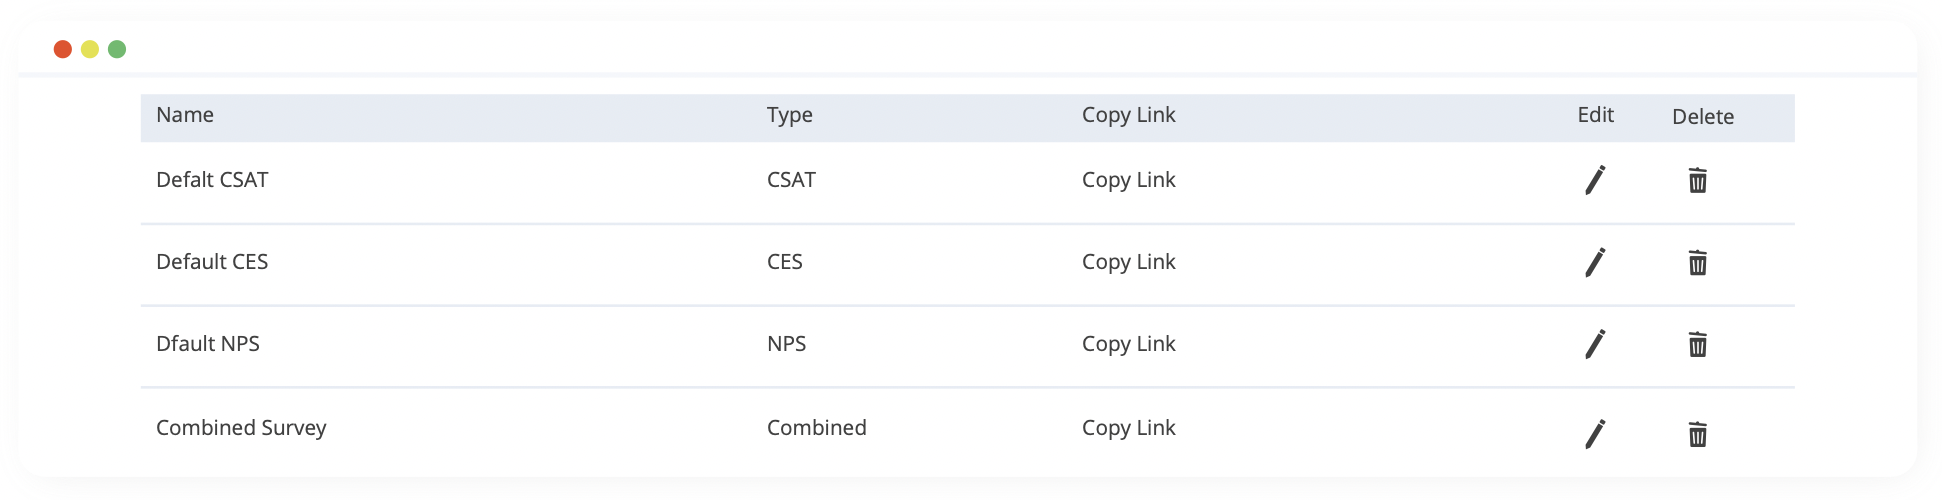Delete the Dfault NPS survey
Image resolution: width=1942 pixels, height=500 pixels.
coord(1697,345)
